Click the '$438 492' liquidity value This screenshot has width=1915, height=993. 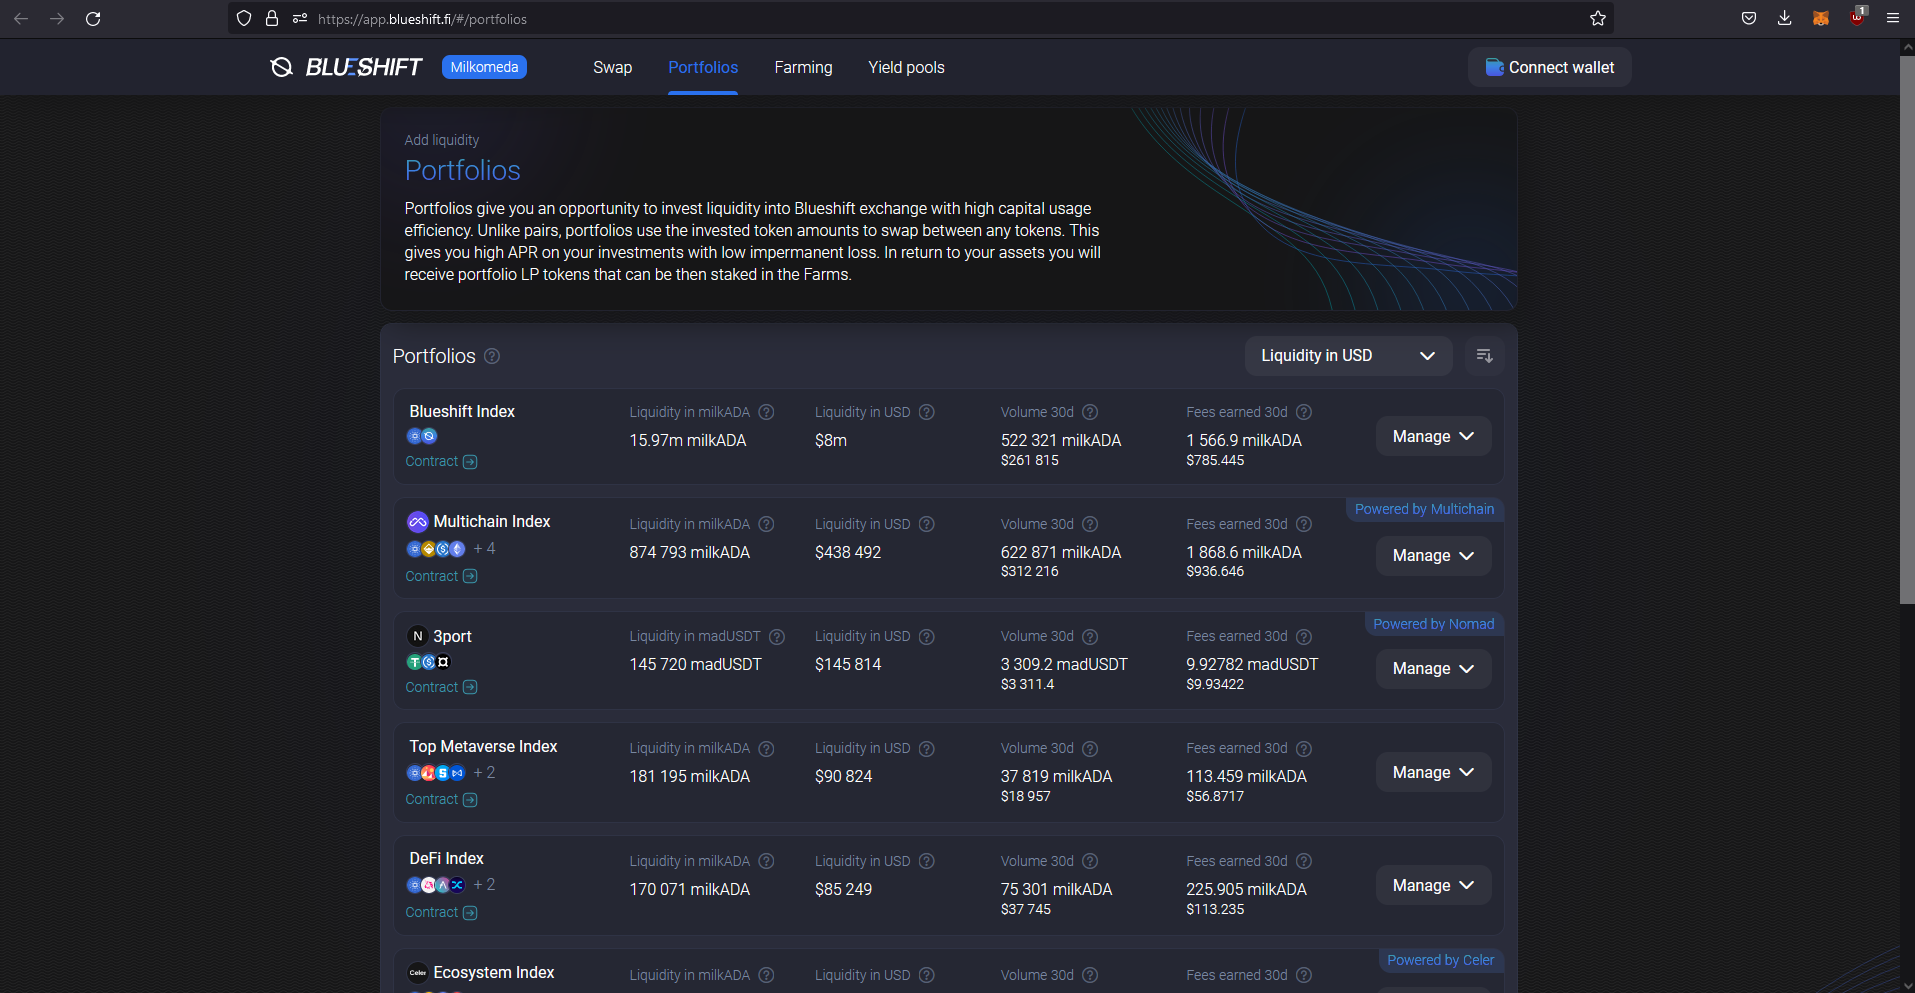(848, 552)
